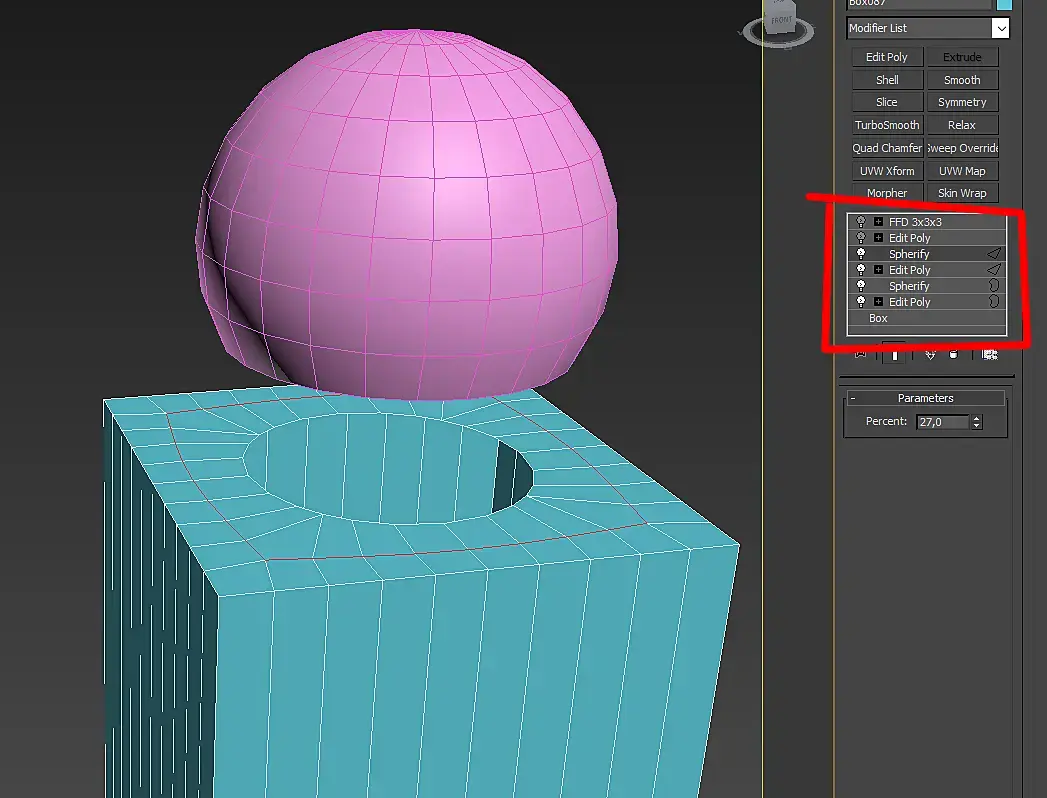Click the Percent value field

(941, 422)
